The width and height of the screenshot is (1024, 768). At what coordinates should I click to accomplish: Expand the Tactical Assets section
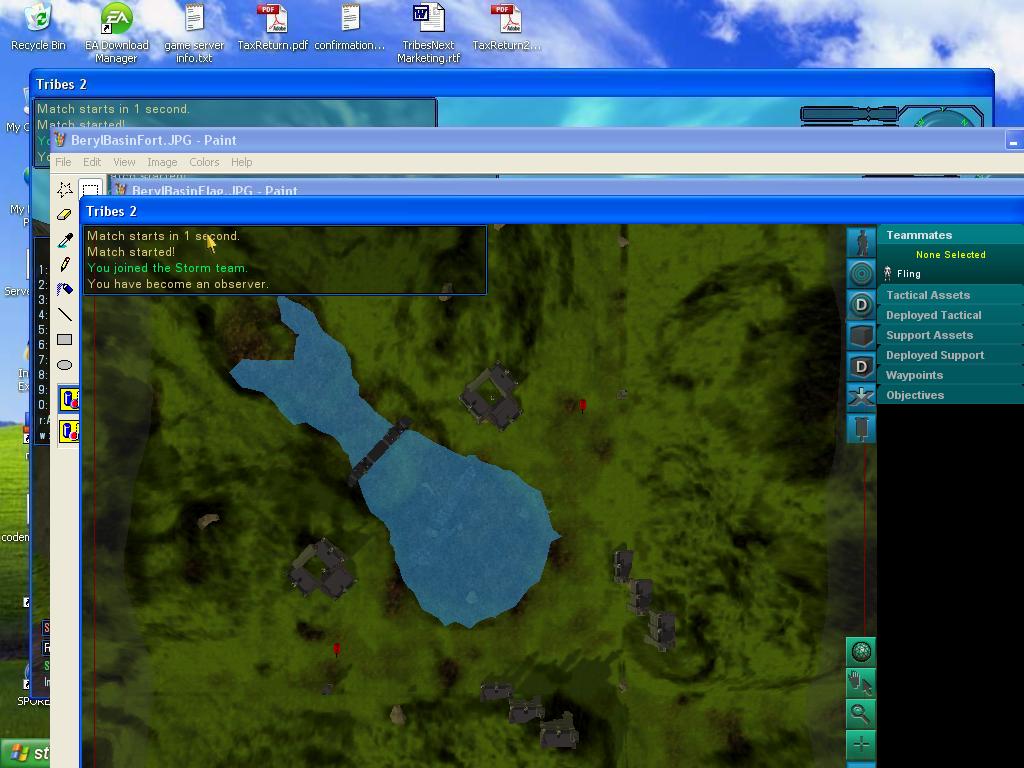coord(950,295)
